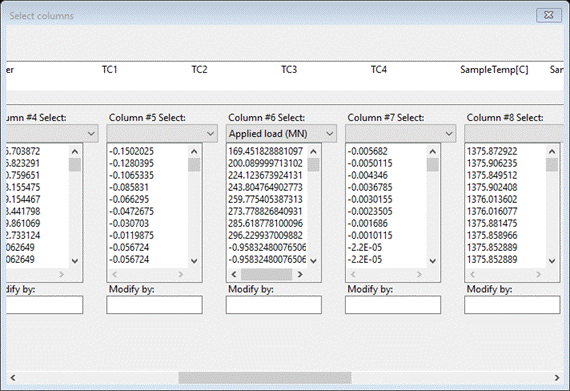This screenshot has height=391, width=570.
Task: Click the Column #8 Modify by field
Action: pyautogui.click(x=512, y=305)
